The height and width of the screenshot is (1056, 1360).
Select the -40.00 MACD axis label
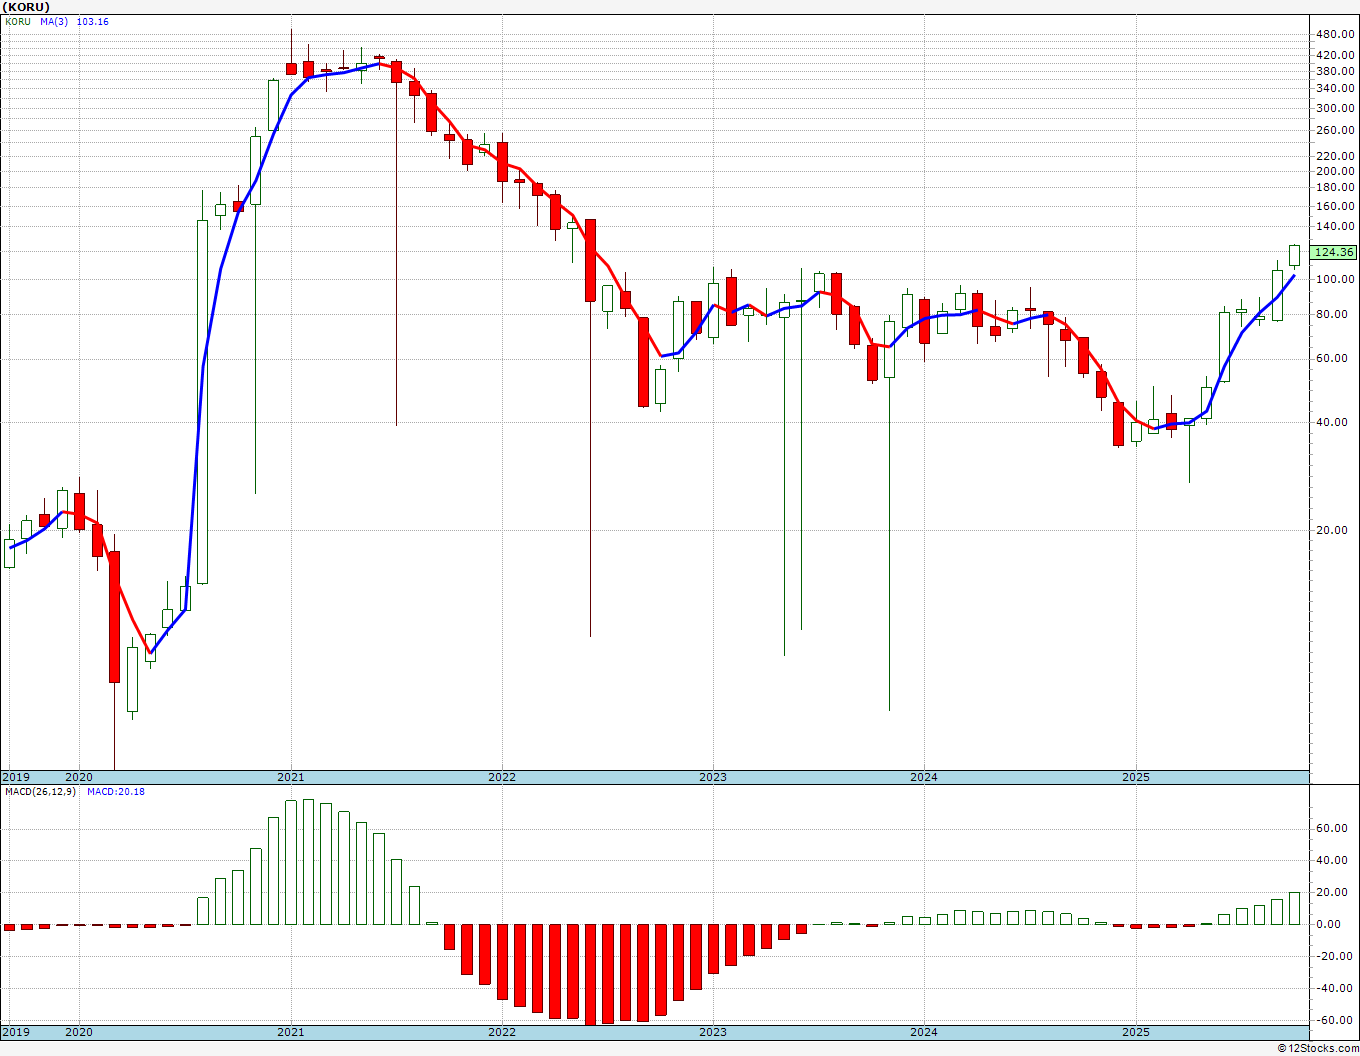click(x=1337, y=988)
